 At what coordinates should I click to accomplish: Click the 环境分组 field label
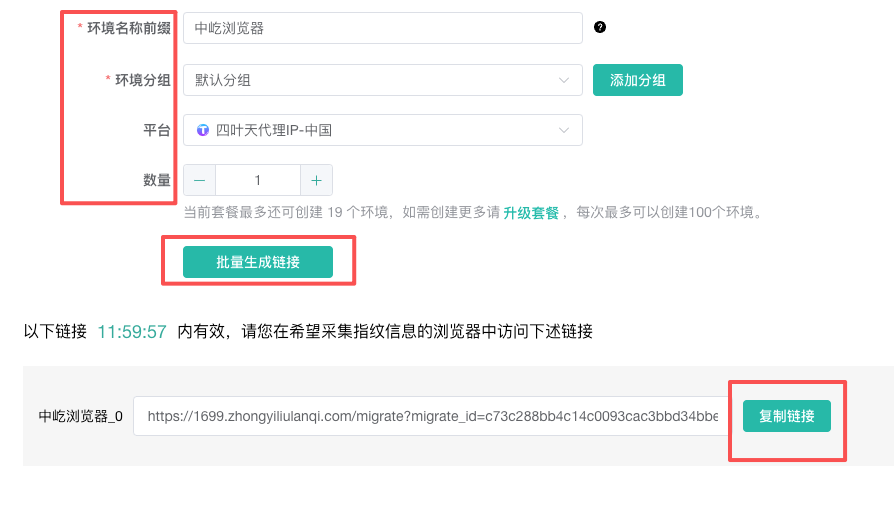click(x=142, y=80)
